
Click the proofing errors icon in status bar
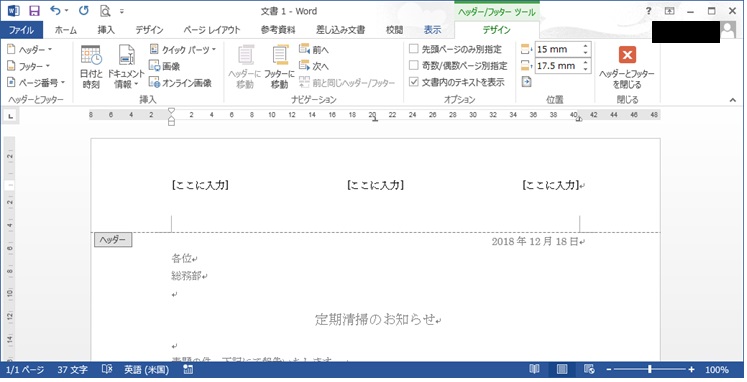pyautogui.click(x=107, y=369)
